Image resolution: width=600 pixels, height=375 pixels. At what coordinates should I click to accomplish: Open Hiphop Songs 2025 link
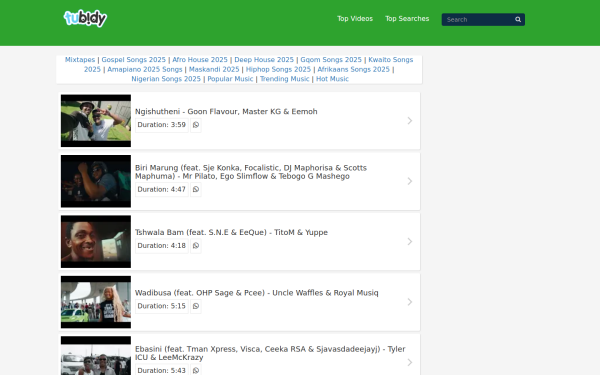point(278,69)
